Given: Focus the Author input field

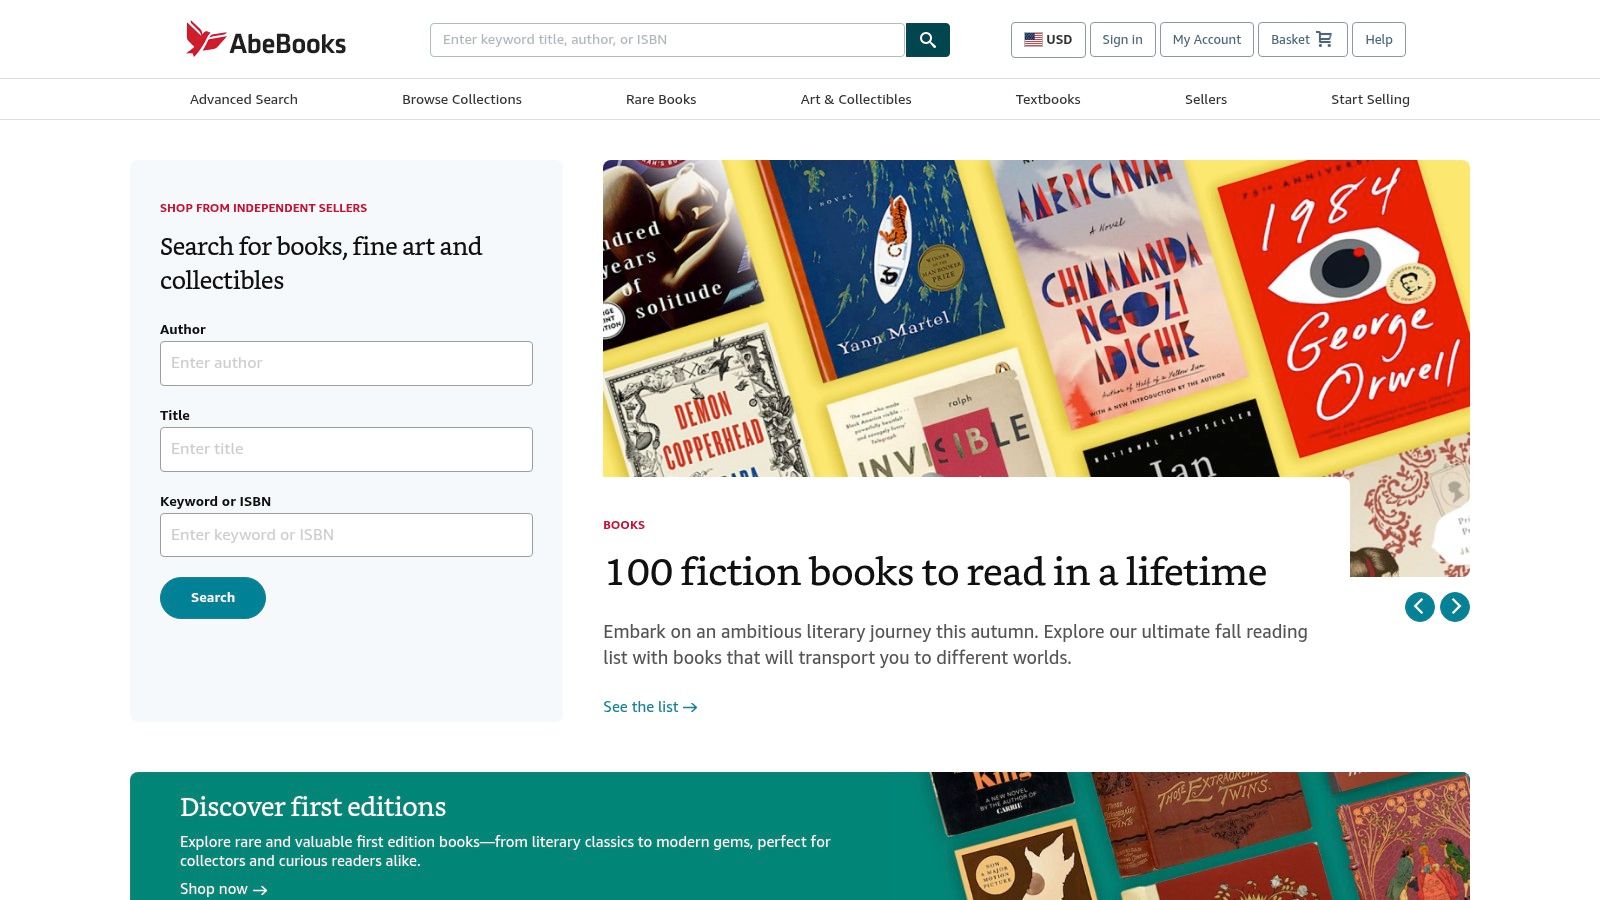Looking at the screenshot, I should coord(346,363).
